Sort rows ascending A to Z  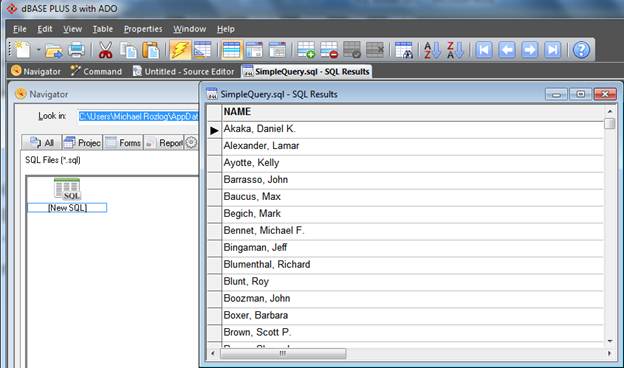(x=432, y=50)
